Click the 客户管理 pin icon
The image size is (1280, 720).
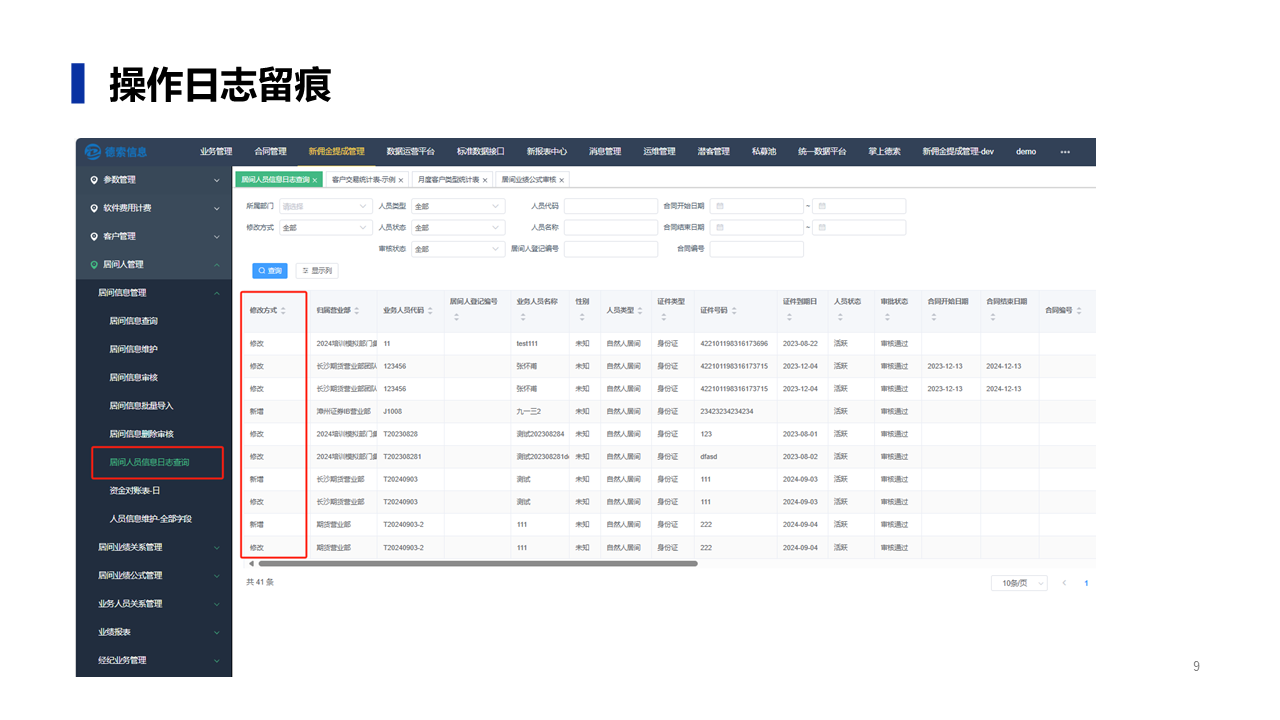point(95,236)
